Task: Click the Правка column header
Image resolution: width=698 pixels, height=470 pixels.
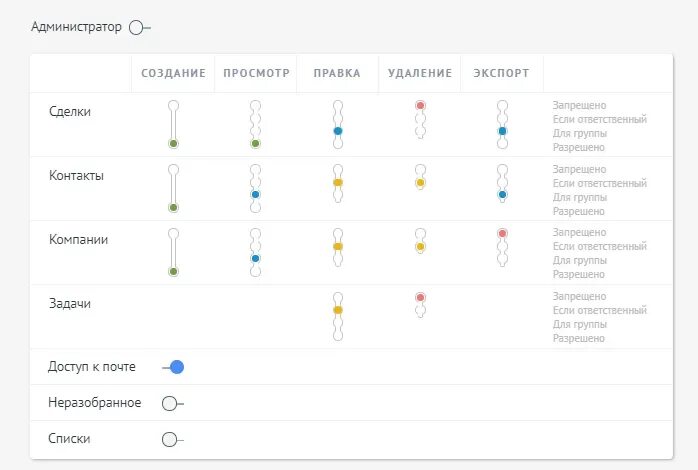Action: tap(337, 74)
